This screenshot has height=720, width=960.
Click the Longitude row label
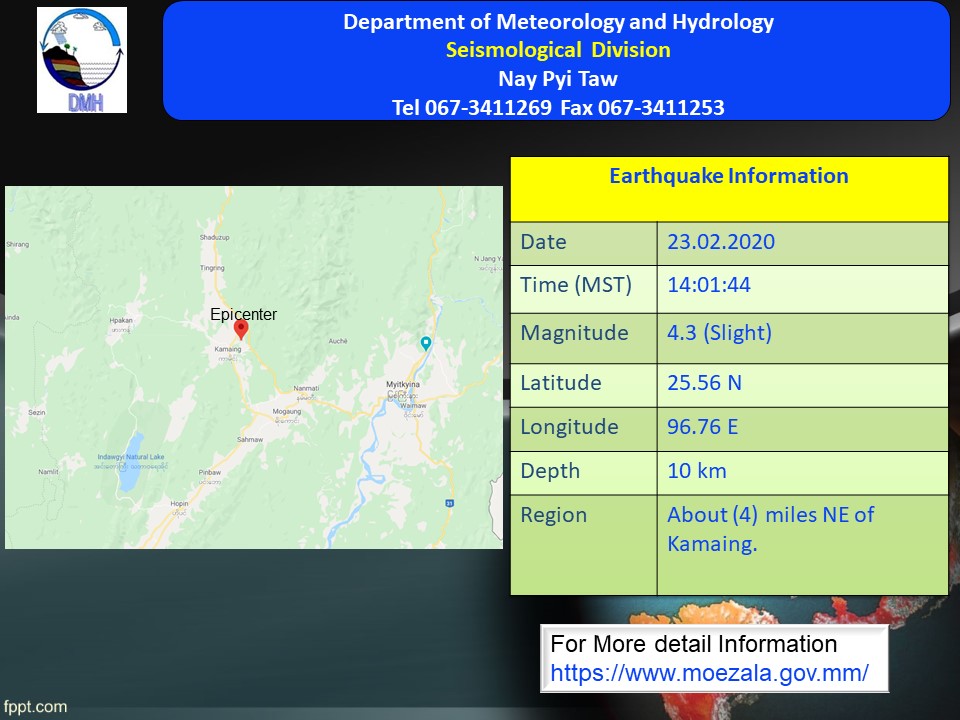click(x=569, y=427)
